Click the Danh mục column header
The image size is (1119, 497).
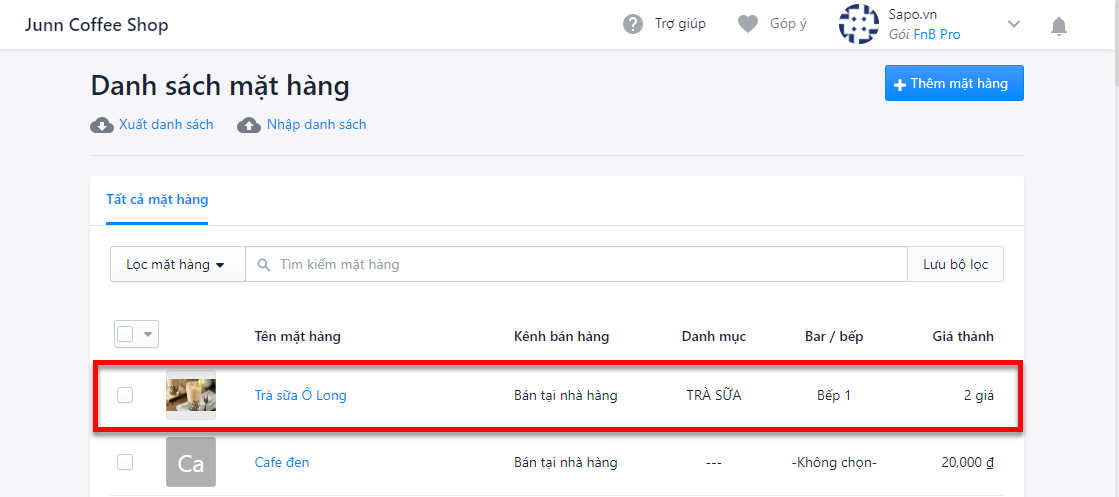click(714, 336)
